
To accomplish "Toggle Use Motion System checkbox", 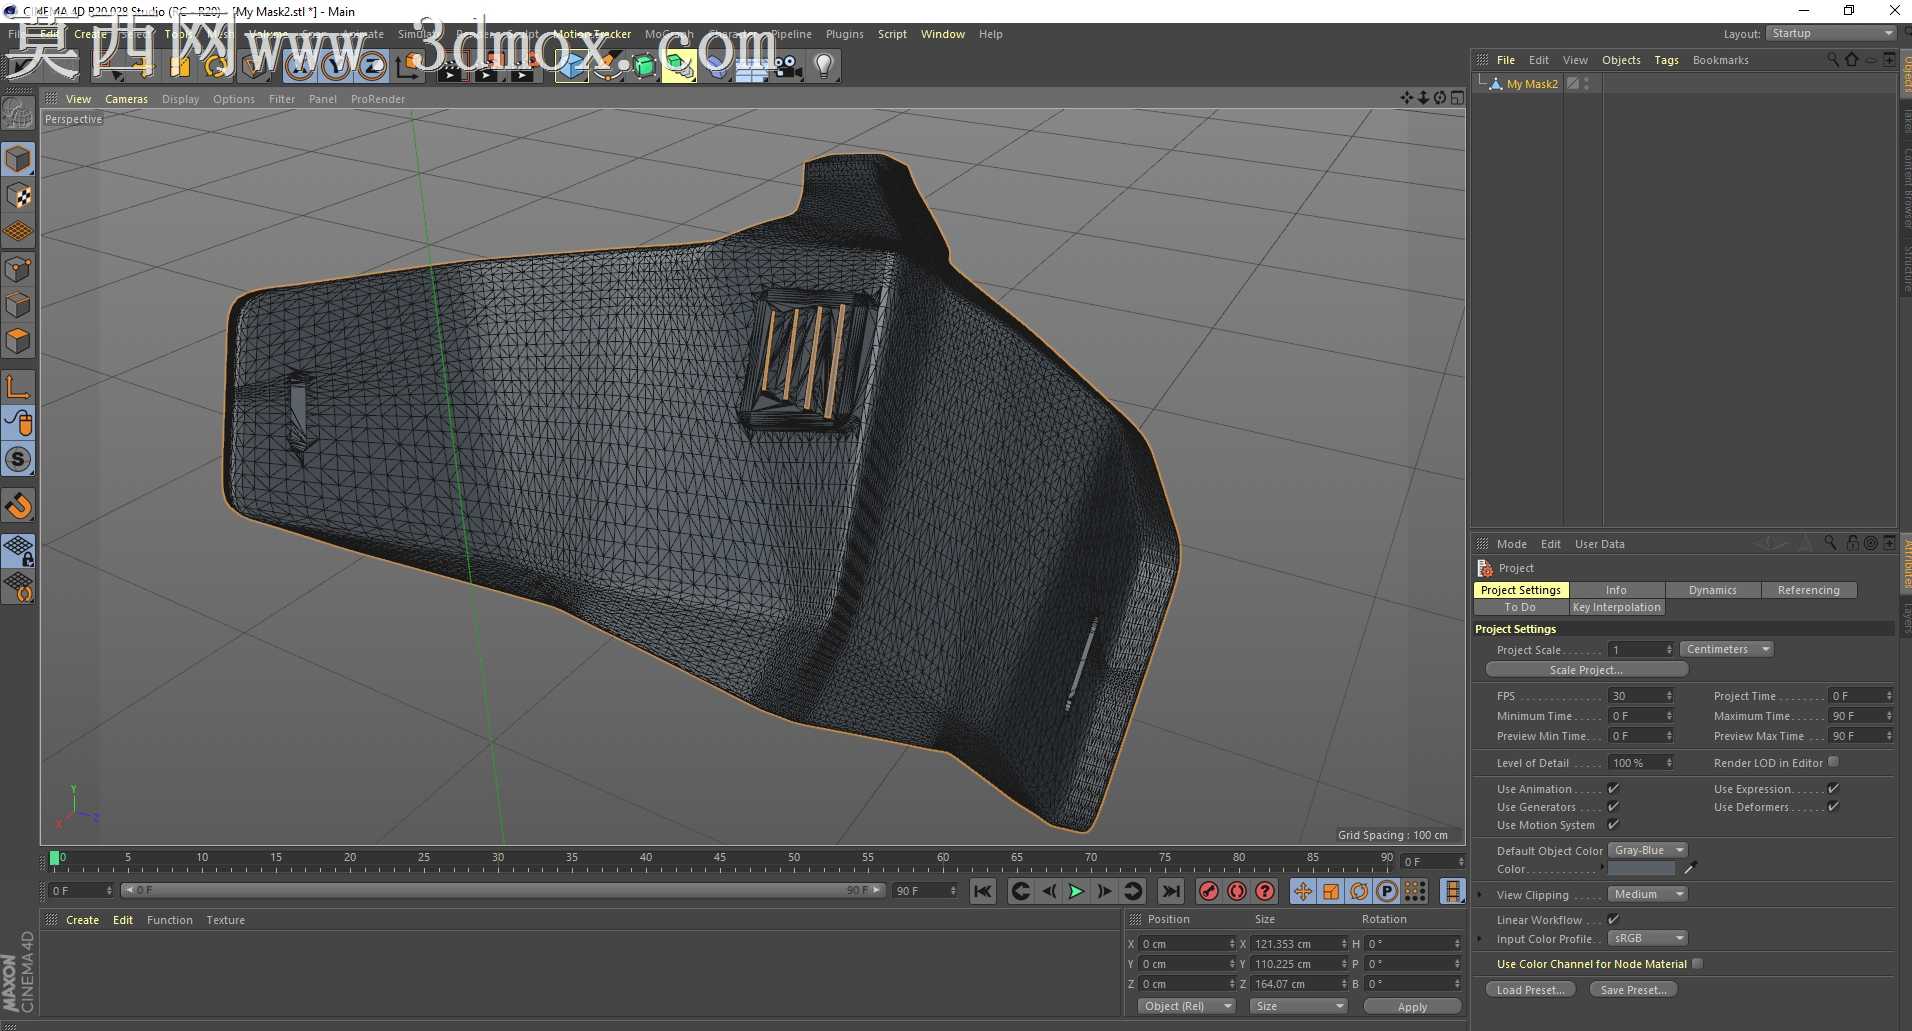I will point(1613,825).
